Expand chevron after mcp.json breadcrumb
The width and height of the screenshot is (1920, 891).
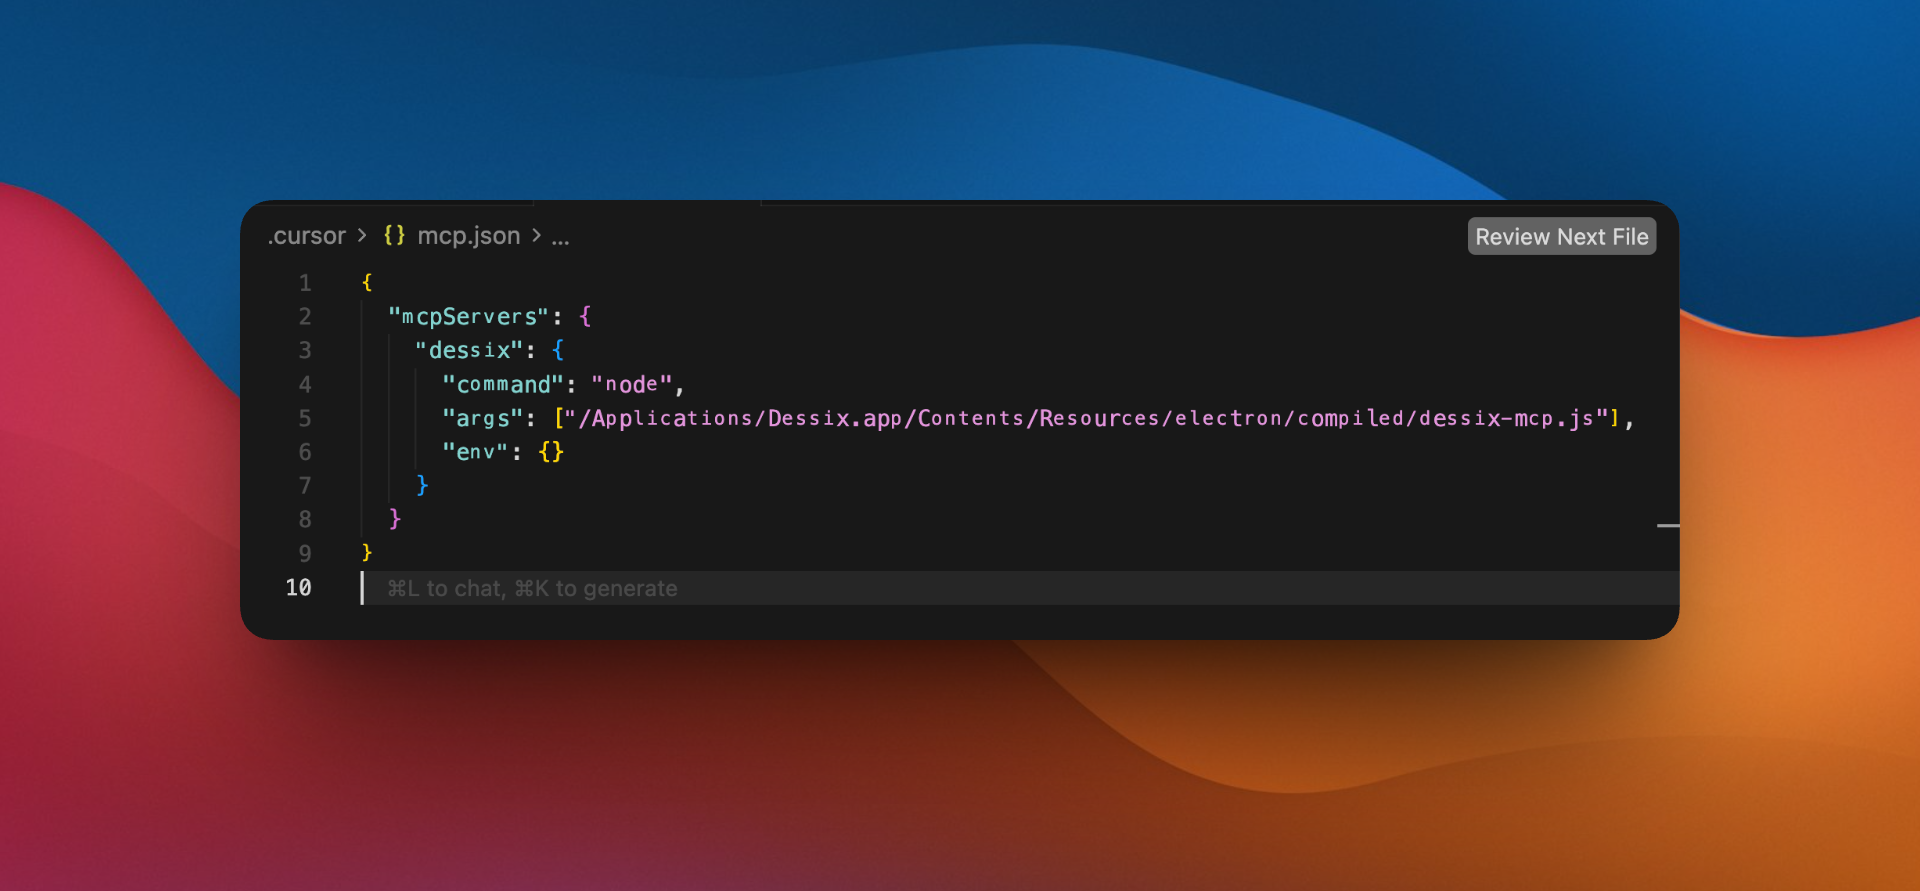[536, 236]
